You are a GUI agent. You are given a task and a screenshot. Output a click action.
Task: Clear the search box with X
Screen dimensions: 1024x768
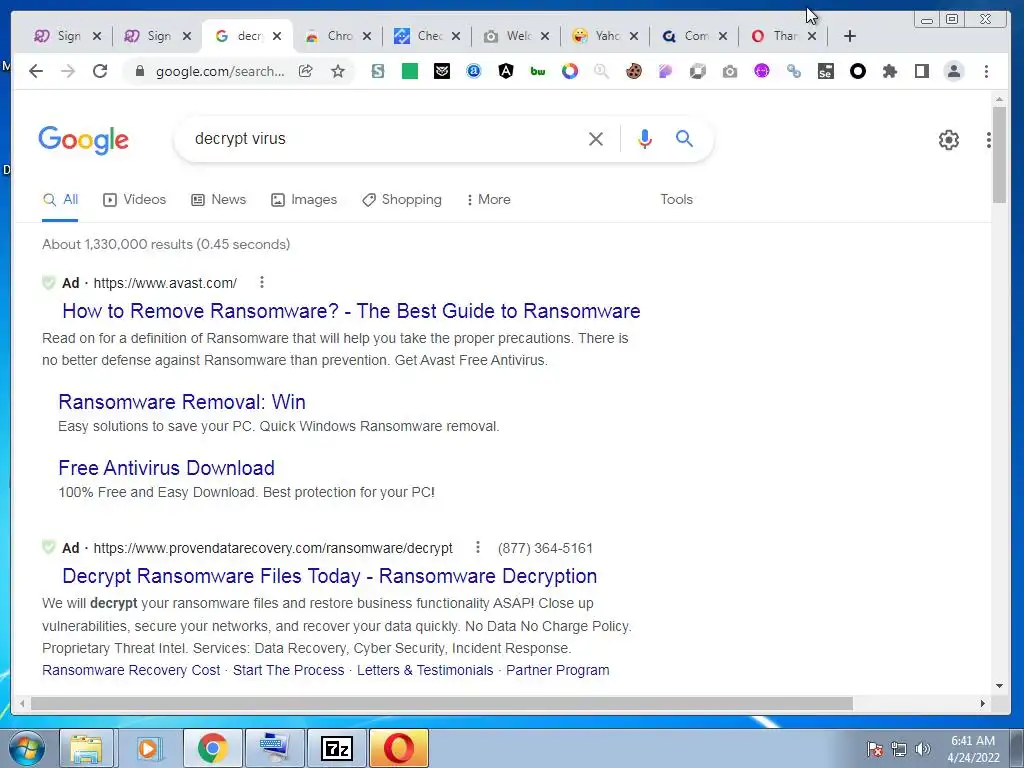596,138
